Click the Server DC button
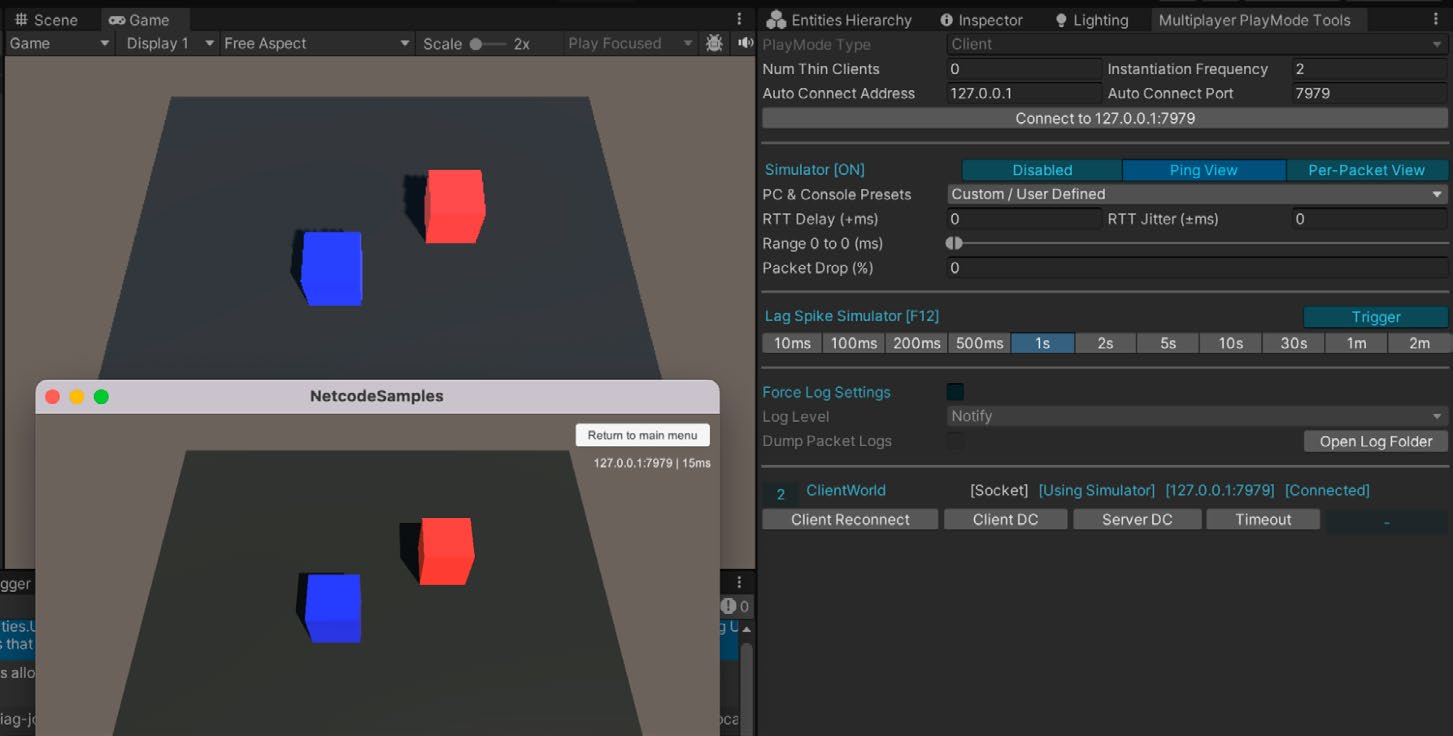1453x736 pixels. click(1137, 520)
